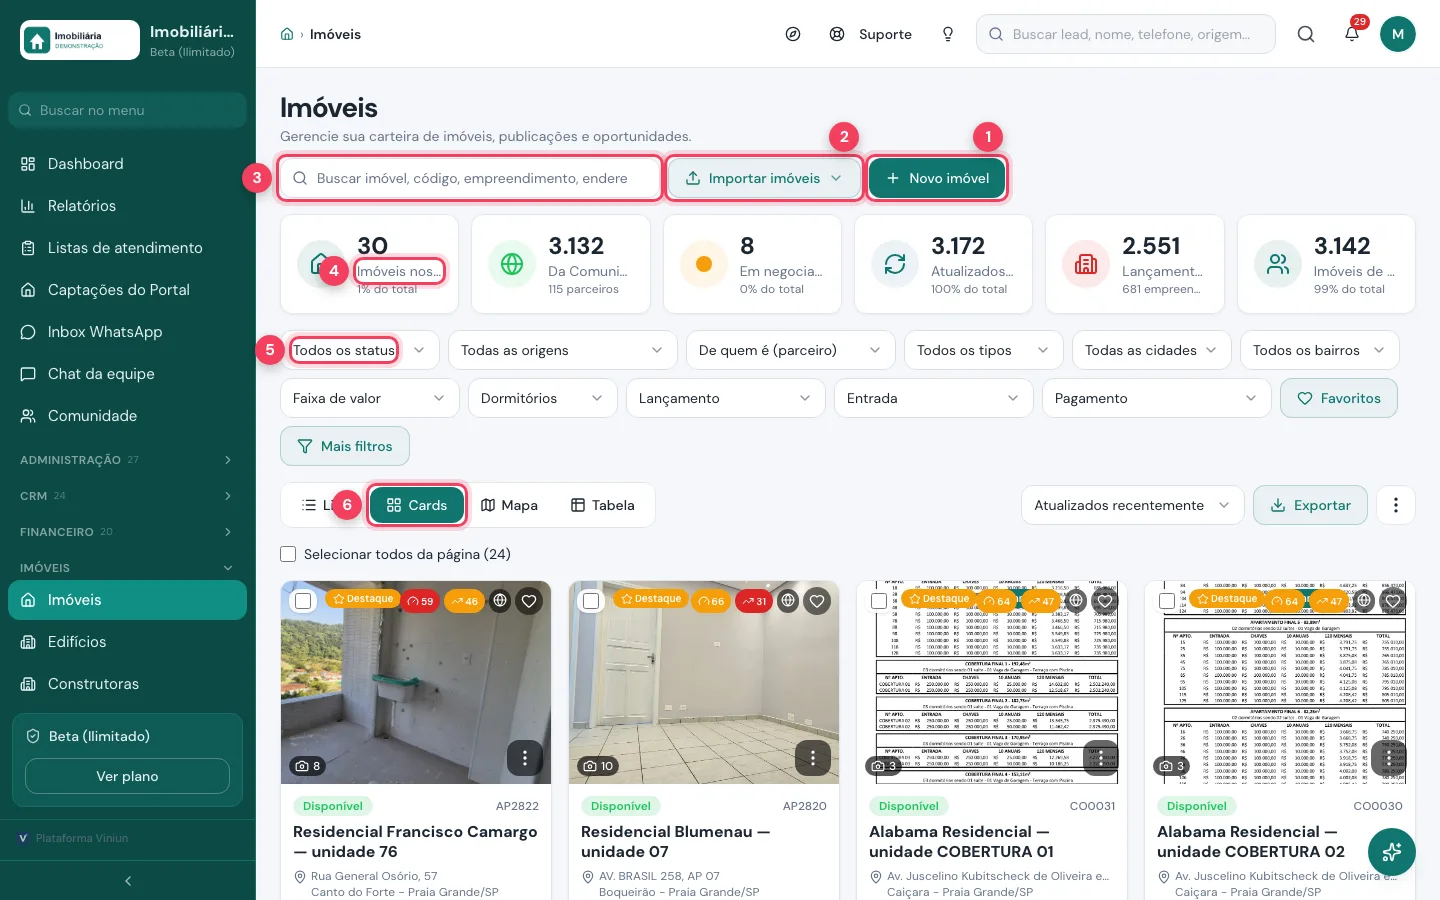Select the Alabama Residencial COBERTURA 01 checkbox

click(x=879, y=601)
